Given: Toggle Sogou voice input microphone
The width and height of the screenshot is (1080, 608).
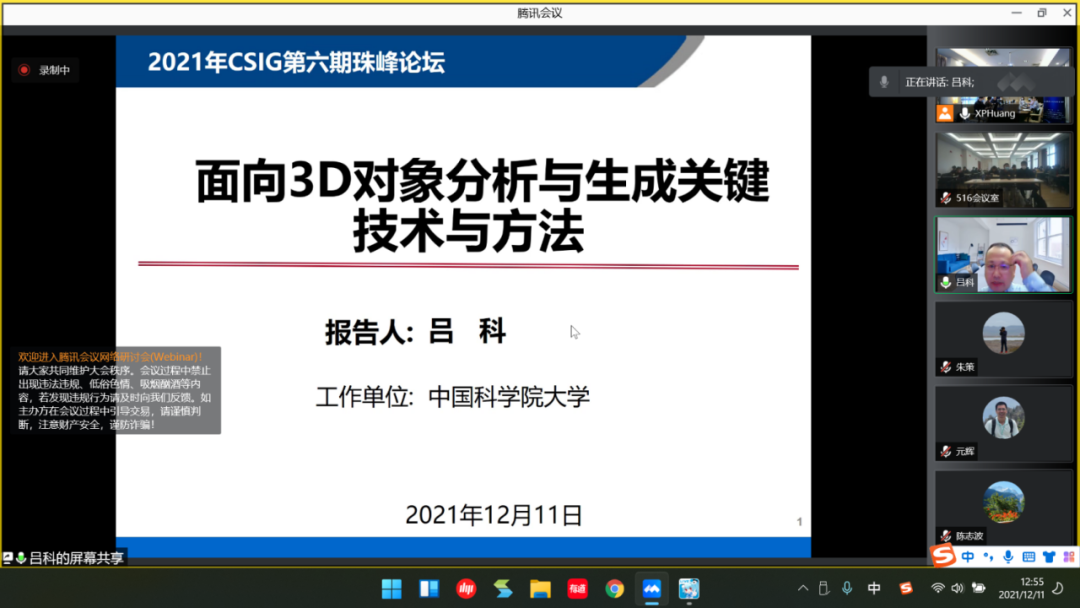Looking at the screenshot, I should tap(1008, 556).
